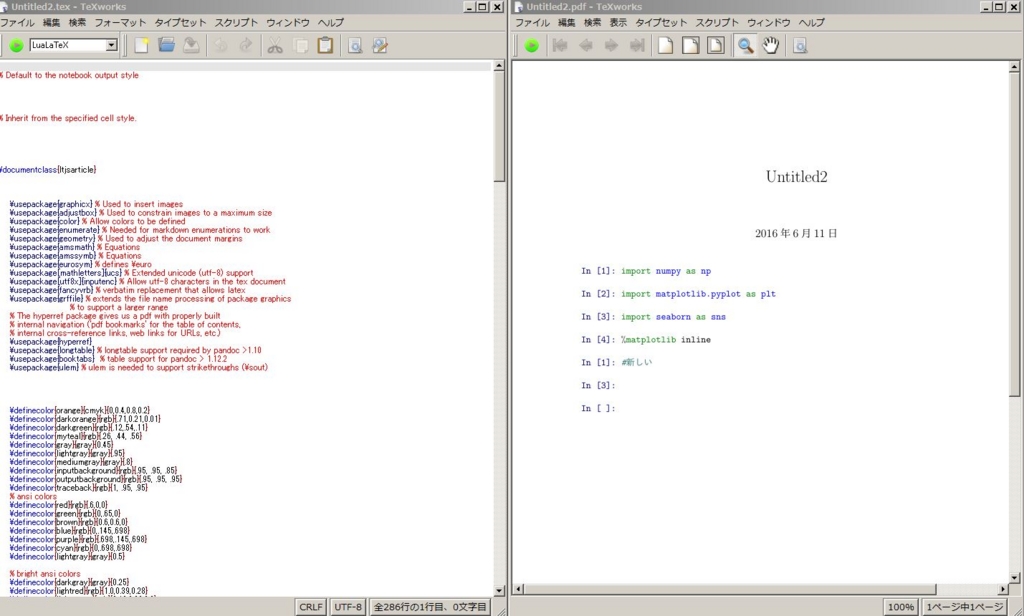Click the Save icon in the editor toolbar

(191, 45)
